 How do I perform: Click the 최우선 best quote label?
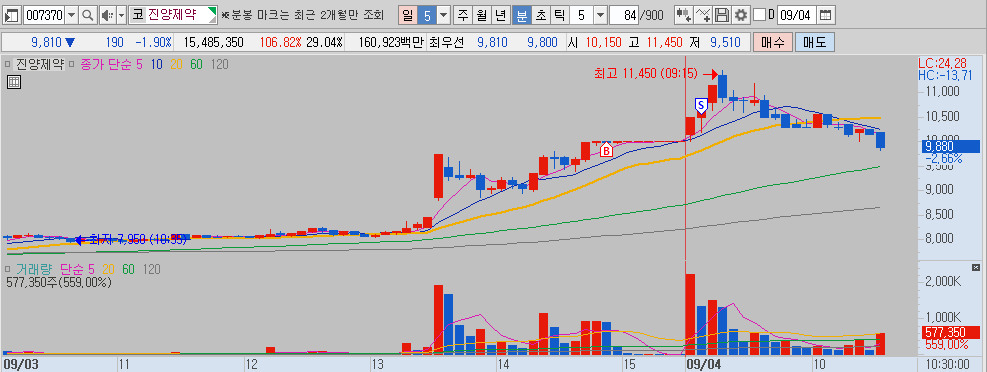[446, 43]
